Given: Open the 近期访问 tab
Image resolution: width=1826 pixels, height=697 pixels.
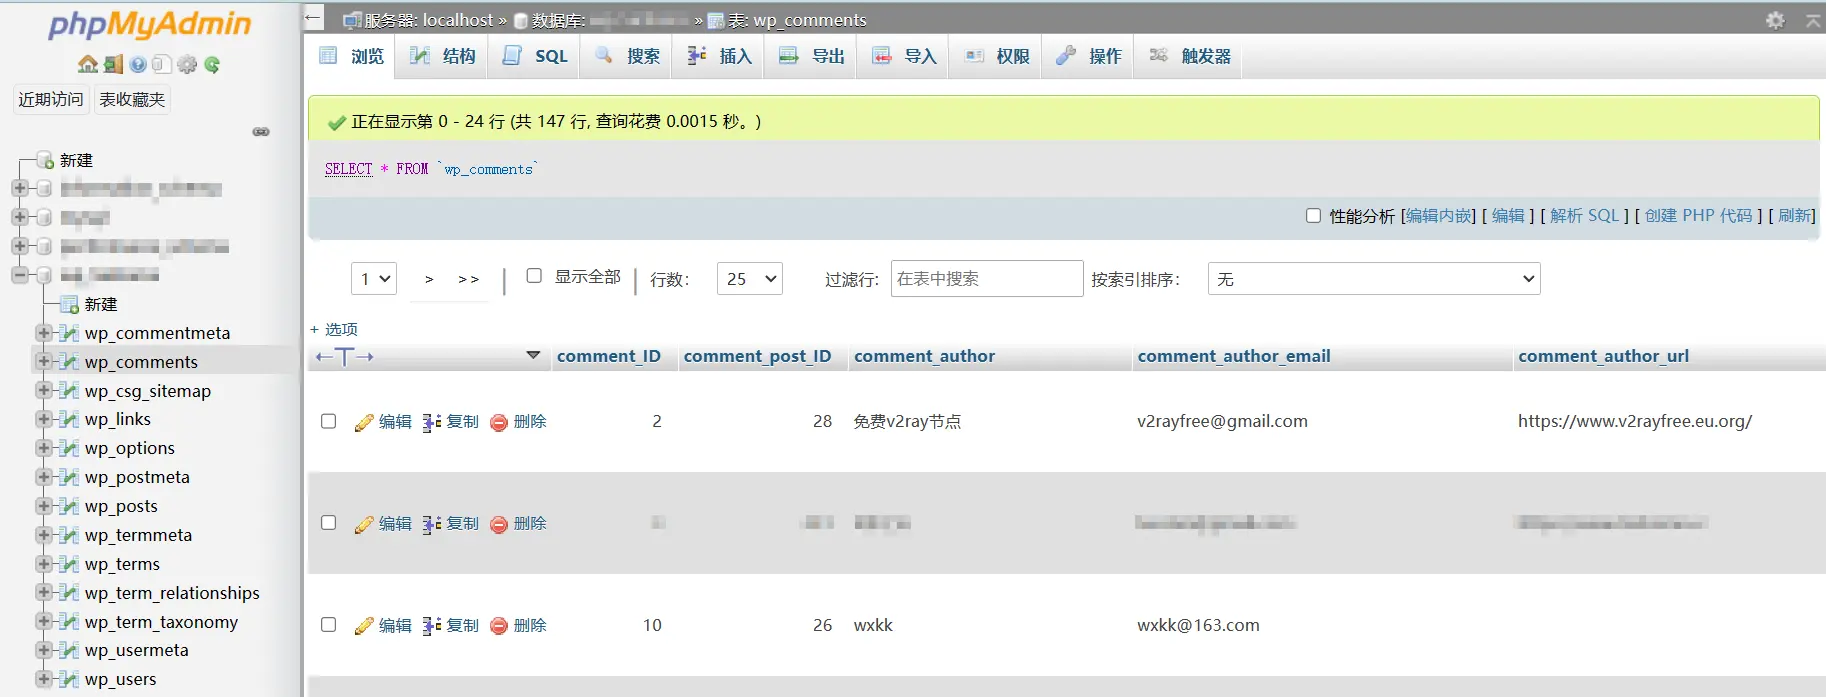Looking at the screenshot, I should (51, 99).
